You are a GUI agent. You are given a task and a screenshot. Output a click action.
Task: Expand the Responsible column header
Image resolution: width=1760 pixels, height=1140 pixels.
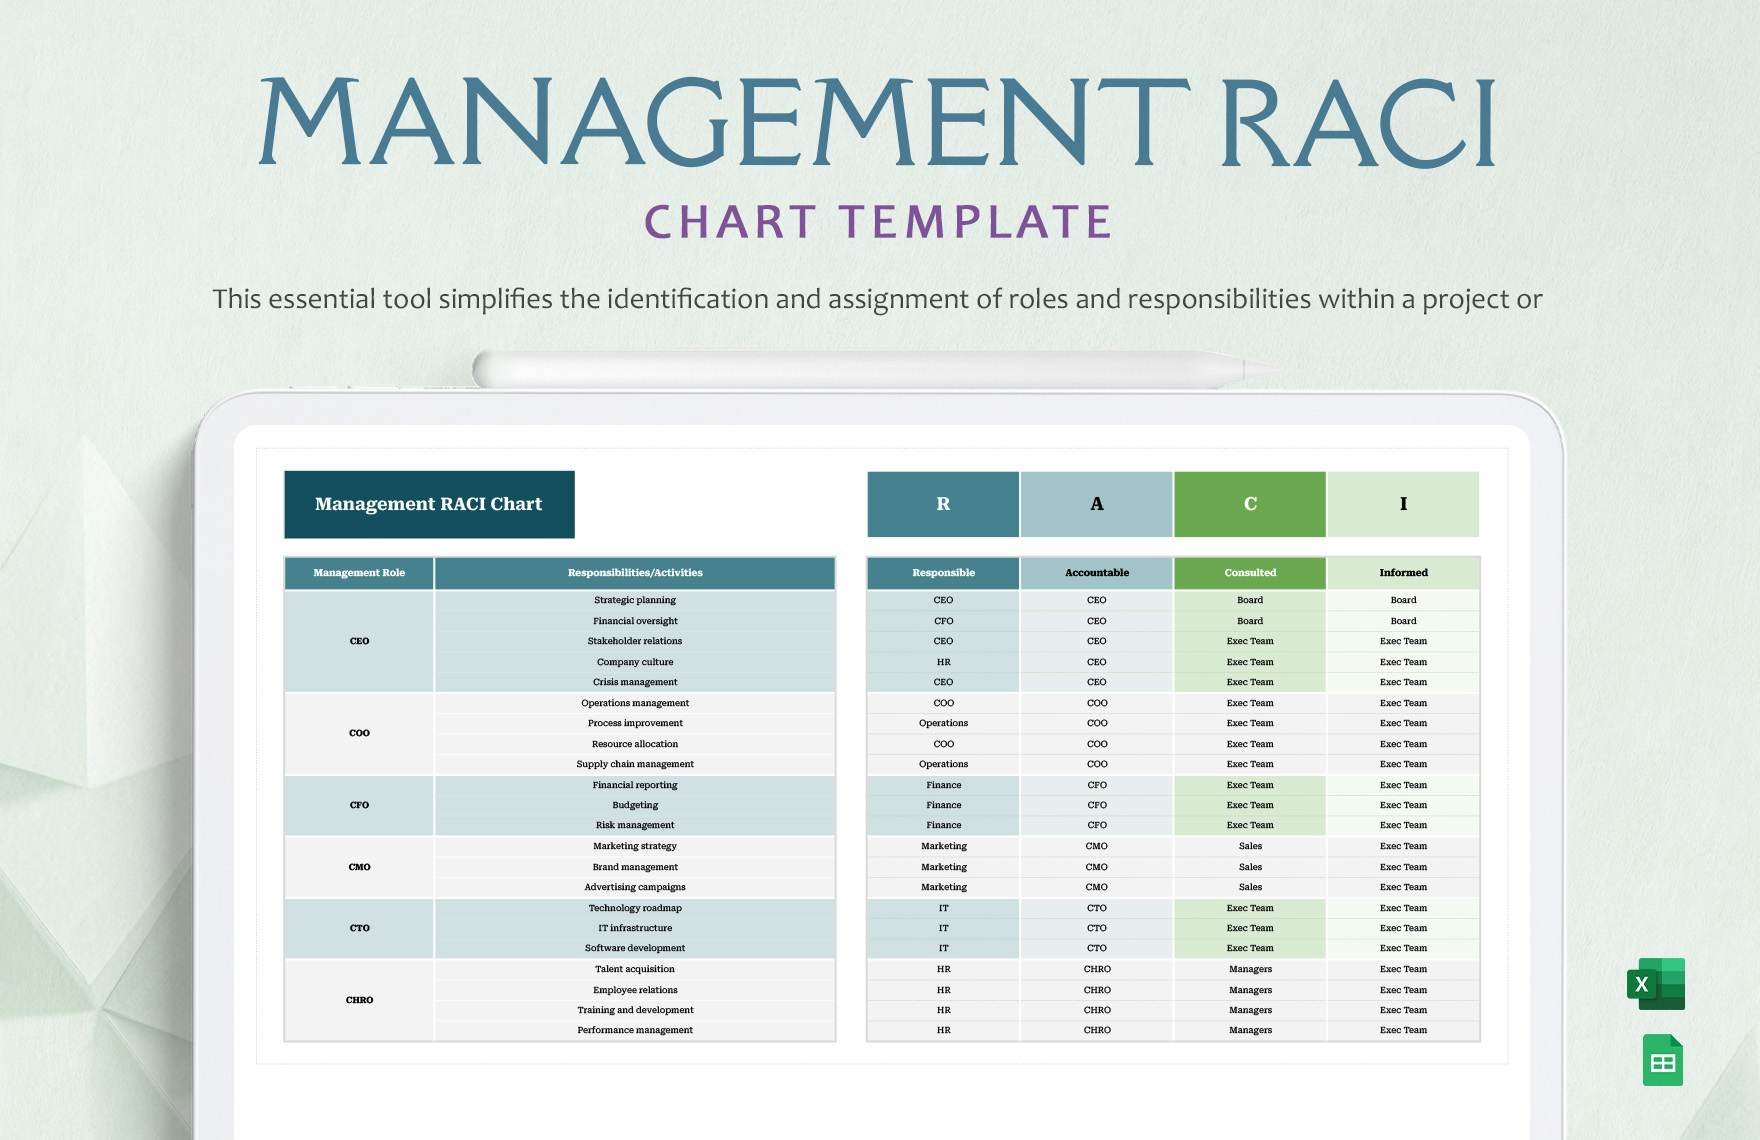click(943, 573)
